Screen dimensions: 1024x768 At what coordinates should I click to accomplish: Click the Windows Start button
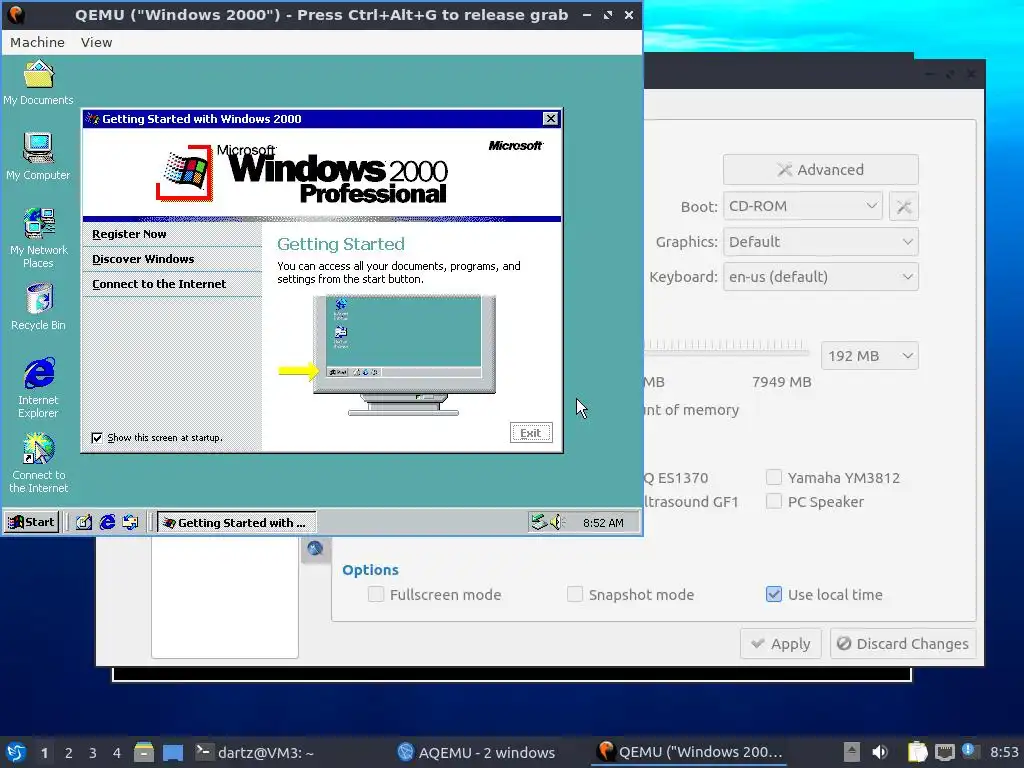(x=31, y=522)
